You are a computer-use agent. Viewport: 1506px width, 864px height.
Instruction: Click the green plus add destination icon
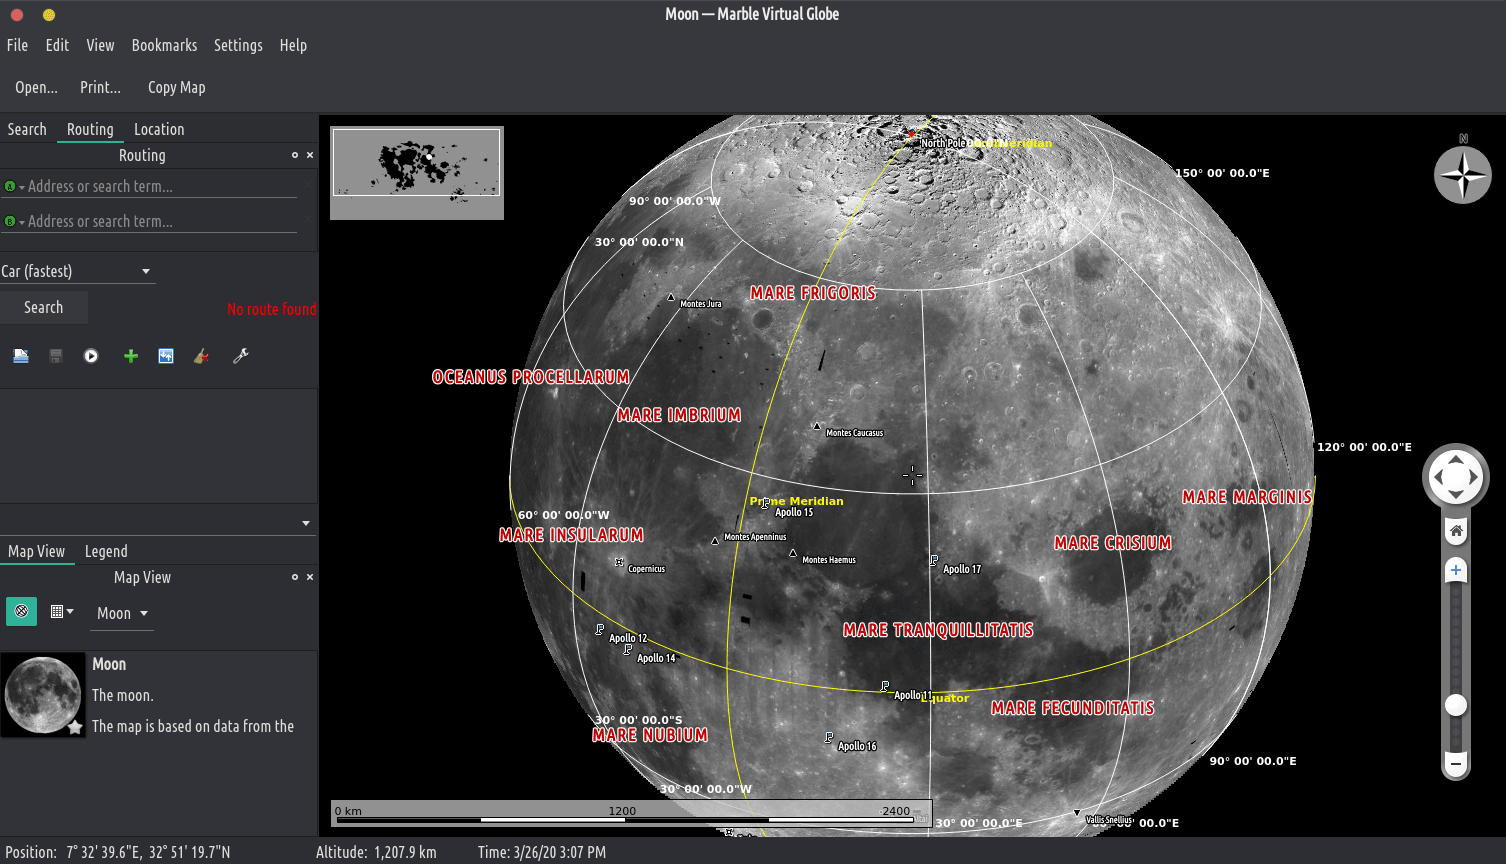tap(130, 356)
